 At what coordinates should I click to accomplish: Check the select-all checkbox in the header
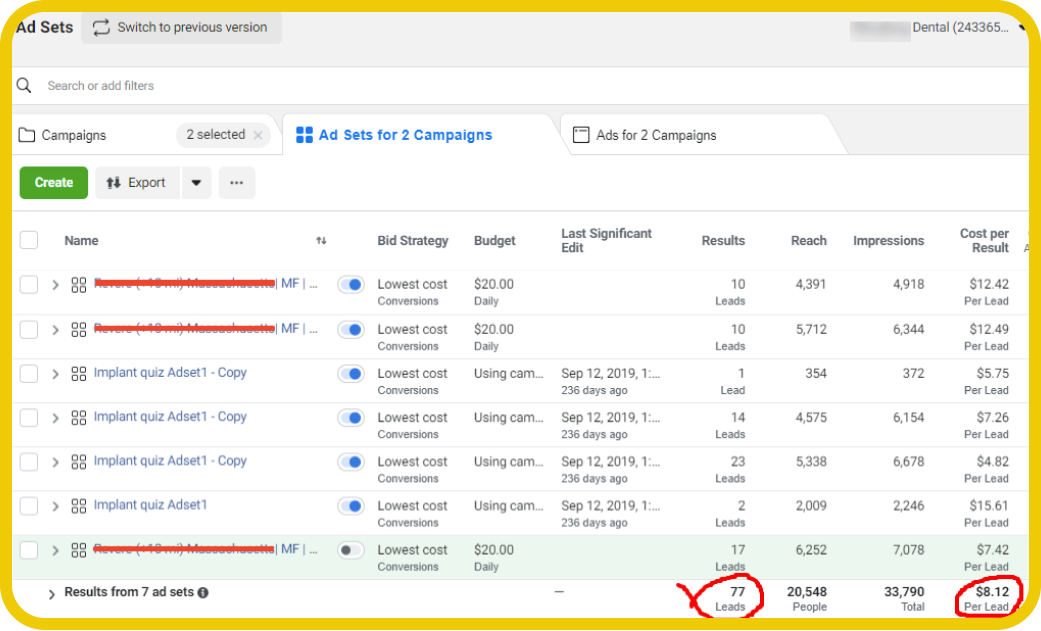(x=29, y=240)
